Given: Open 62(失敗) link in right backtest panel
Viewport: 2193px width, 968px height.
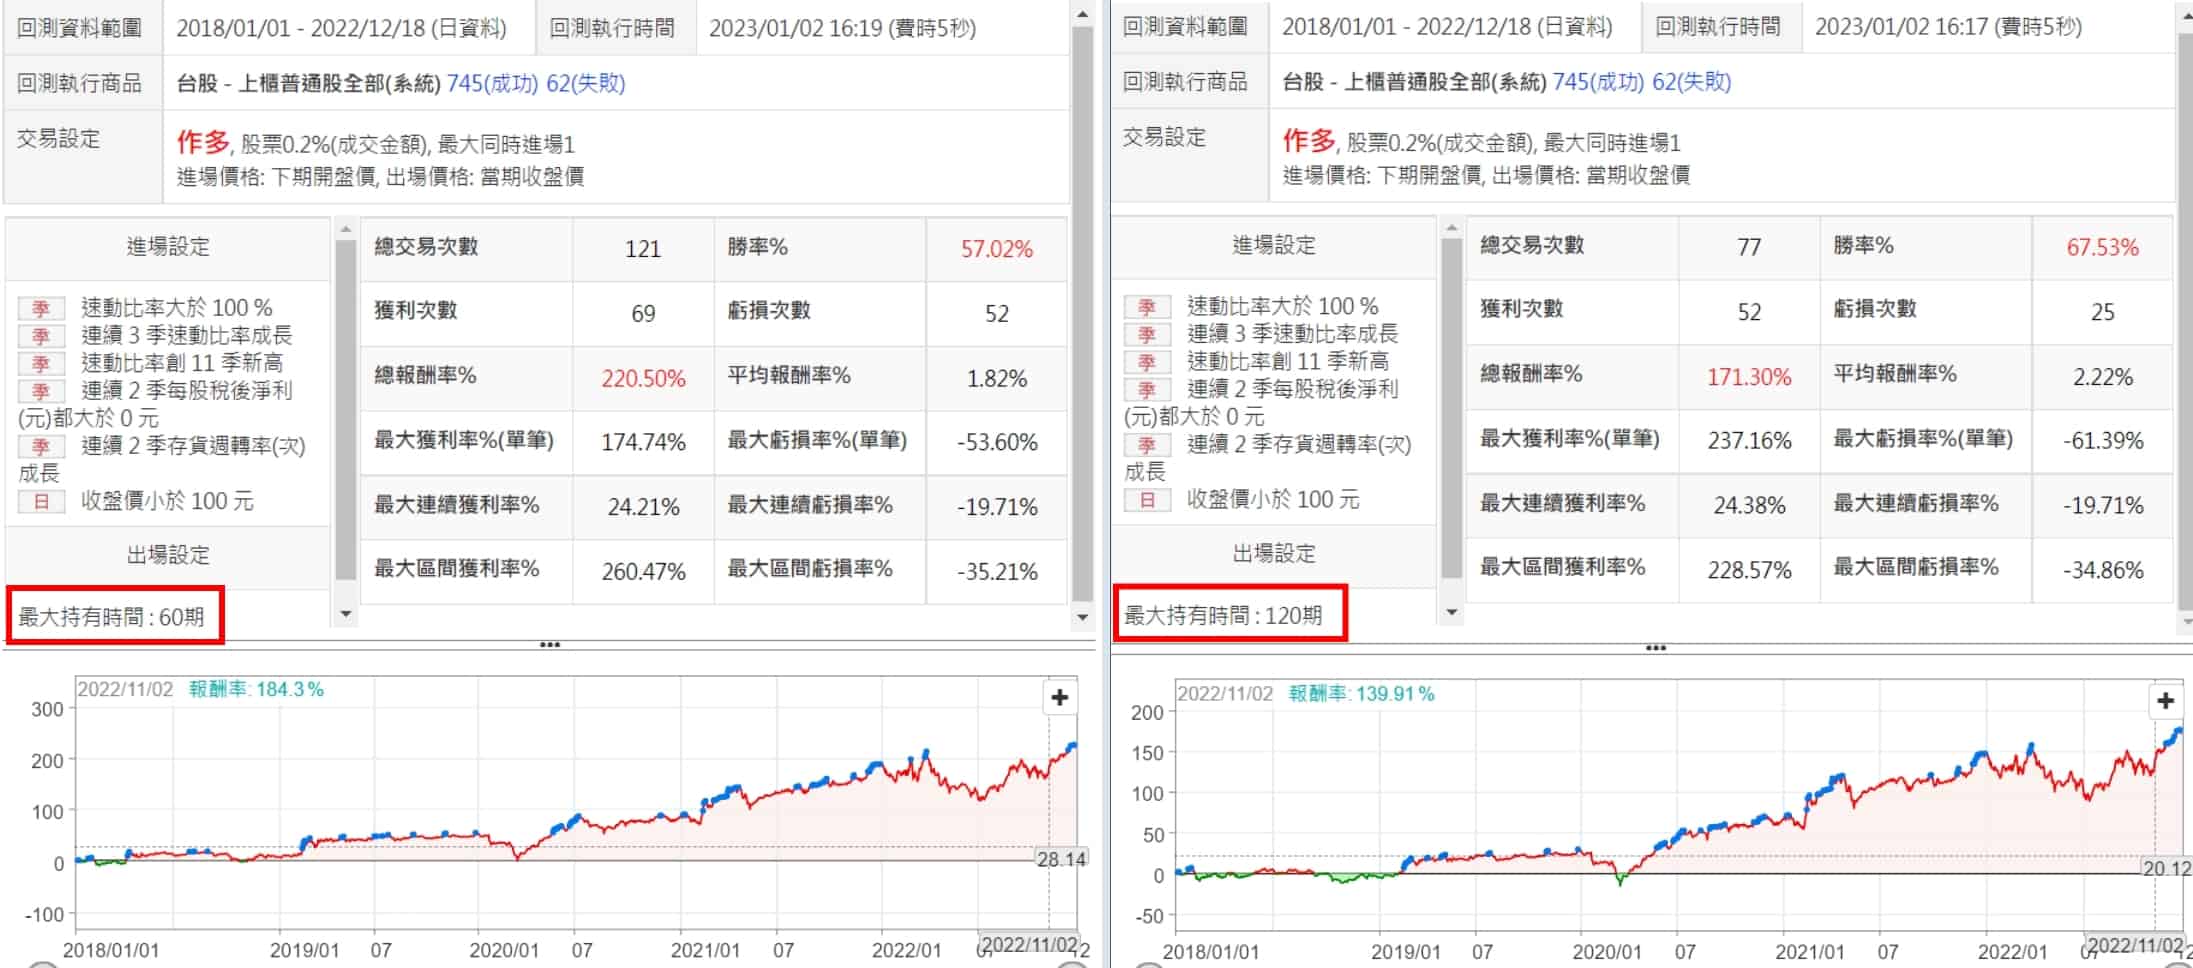Looking at the screenshot, I should click(1691, 81).
